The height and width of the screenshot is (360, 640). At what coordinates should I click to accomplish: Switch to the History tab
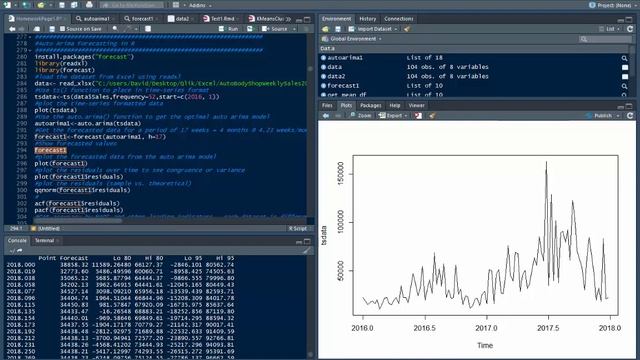click(367, 19)
